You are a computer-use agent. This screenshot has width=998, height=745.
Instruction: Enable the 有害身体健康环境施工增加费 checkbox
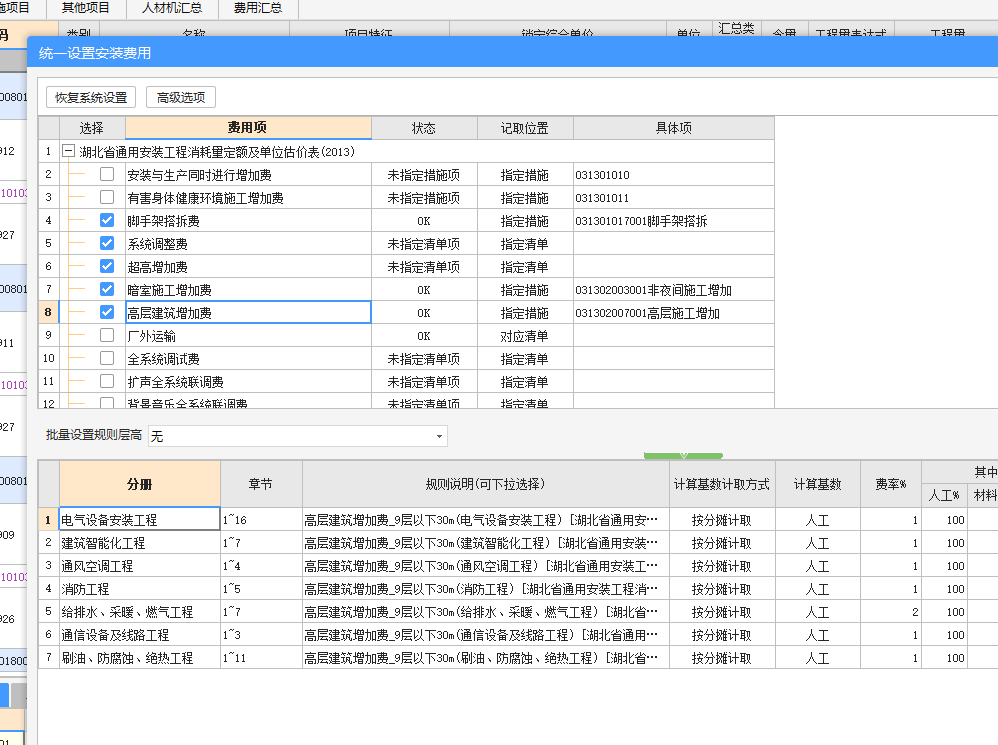107,197
